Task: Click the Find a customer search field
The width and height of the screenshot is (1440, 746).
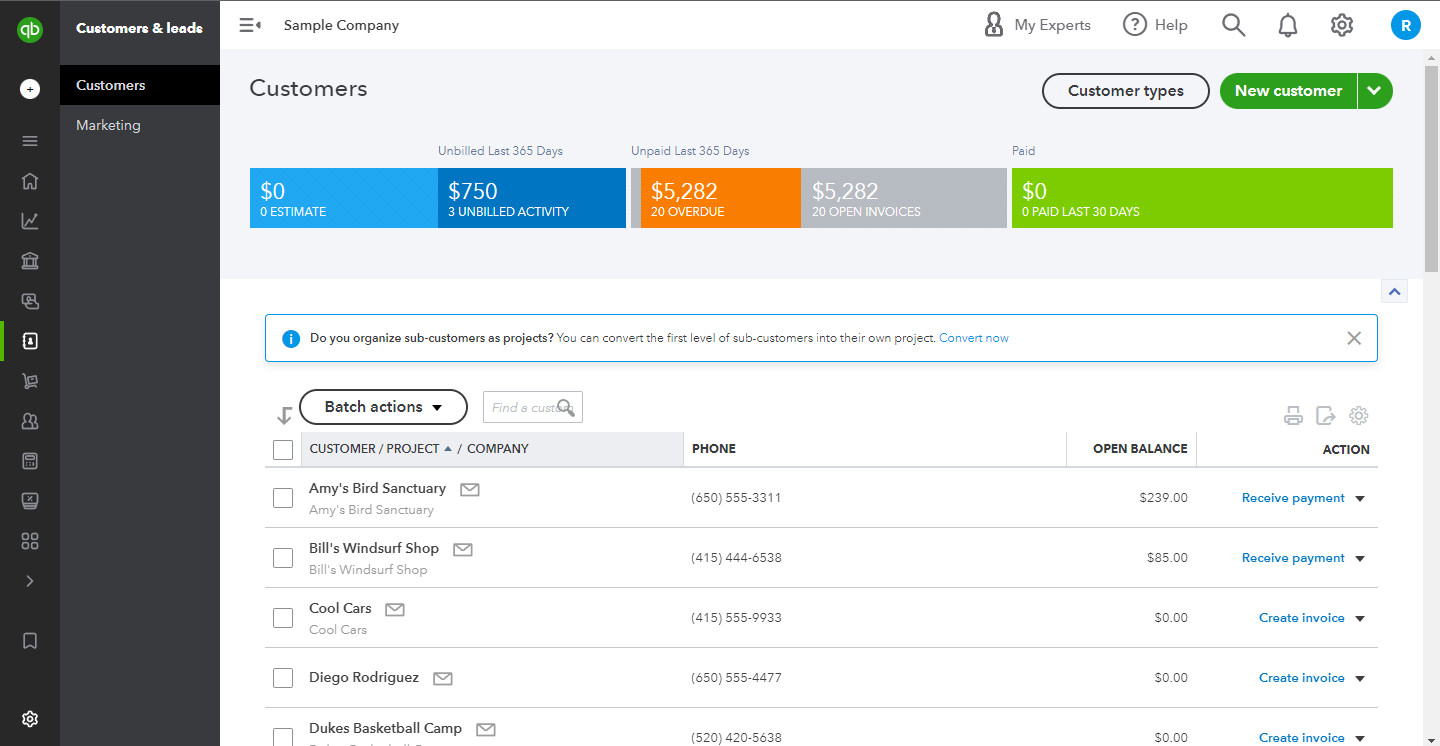Action: tap(533, 407)
